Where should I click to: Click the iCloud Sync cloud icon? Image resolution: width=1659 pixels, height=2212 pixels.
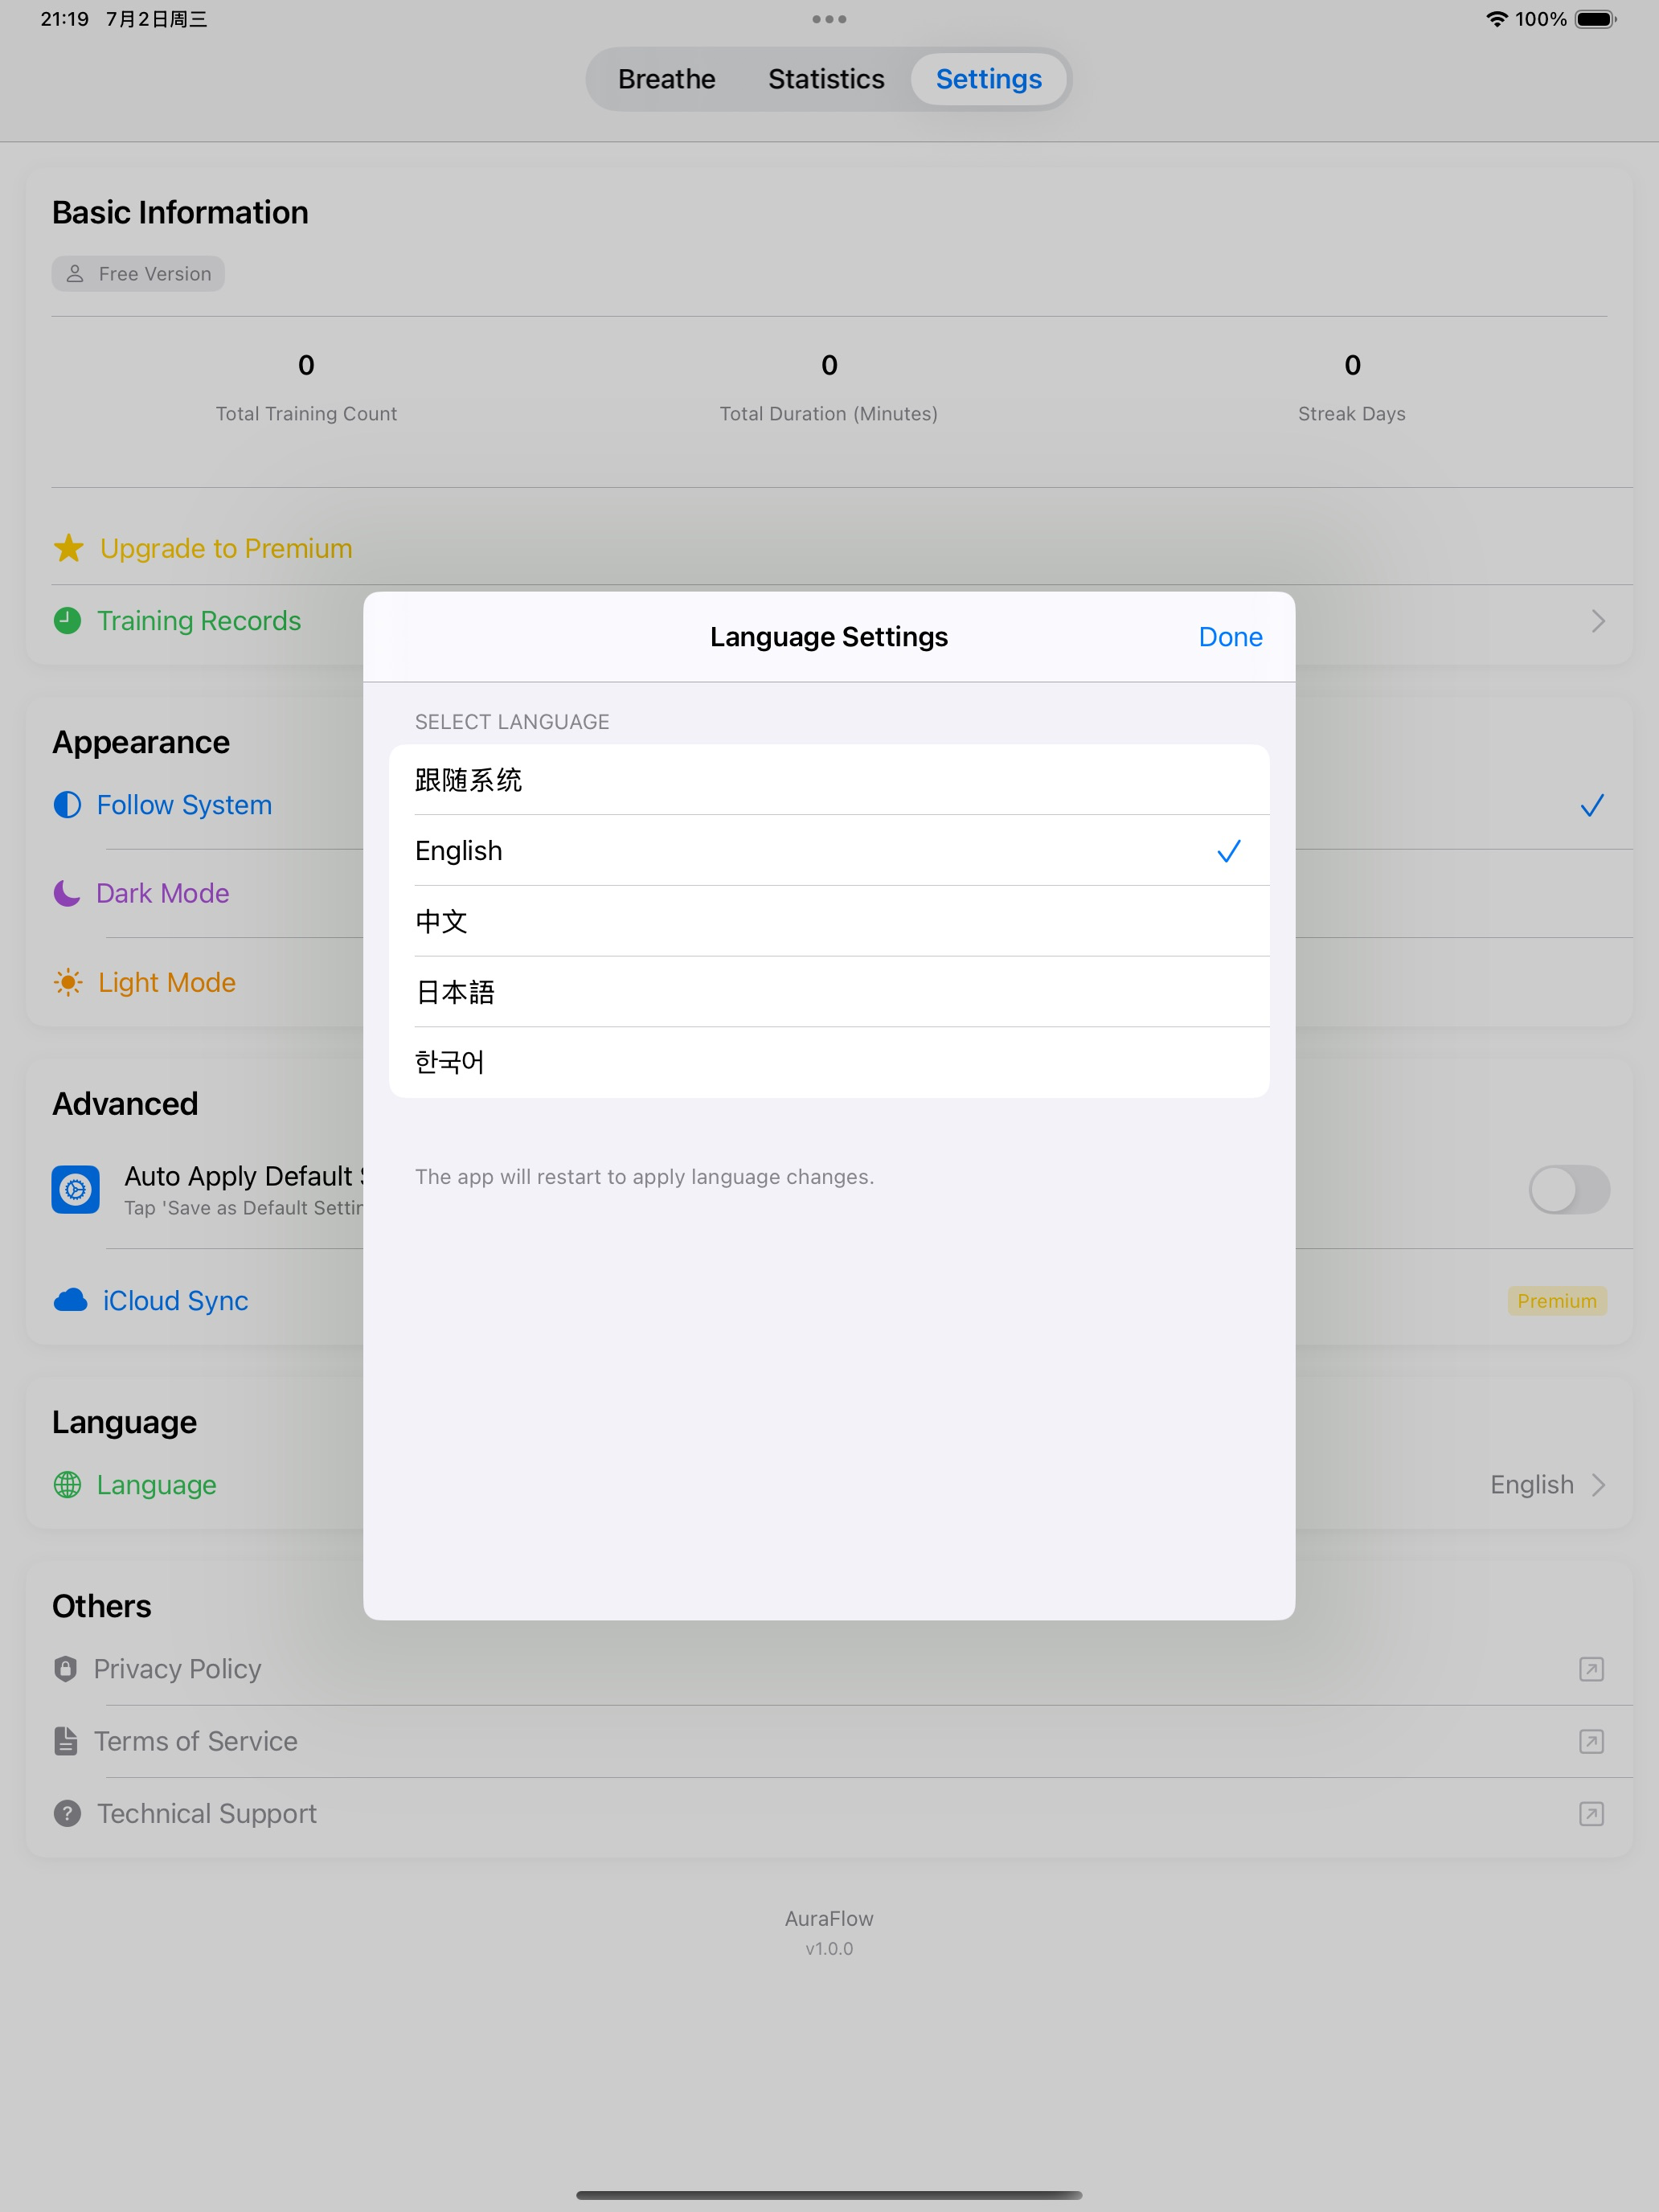[x=70, y=1300]
